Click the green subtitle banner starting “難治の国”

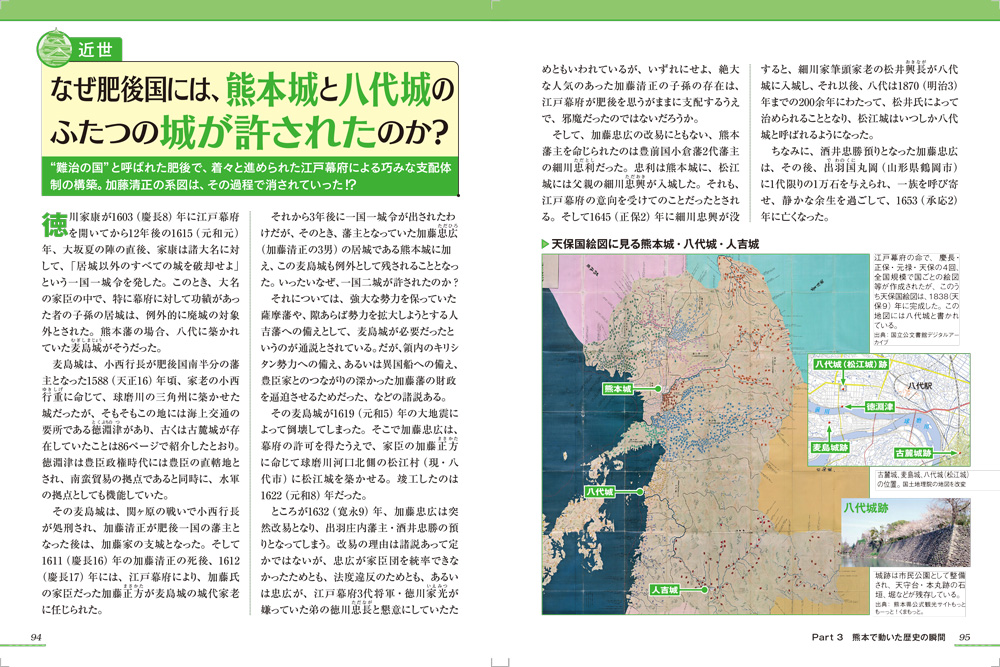[250, 176]
